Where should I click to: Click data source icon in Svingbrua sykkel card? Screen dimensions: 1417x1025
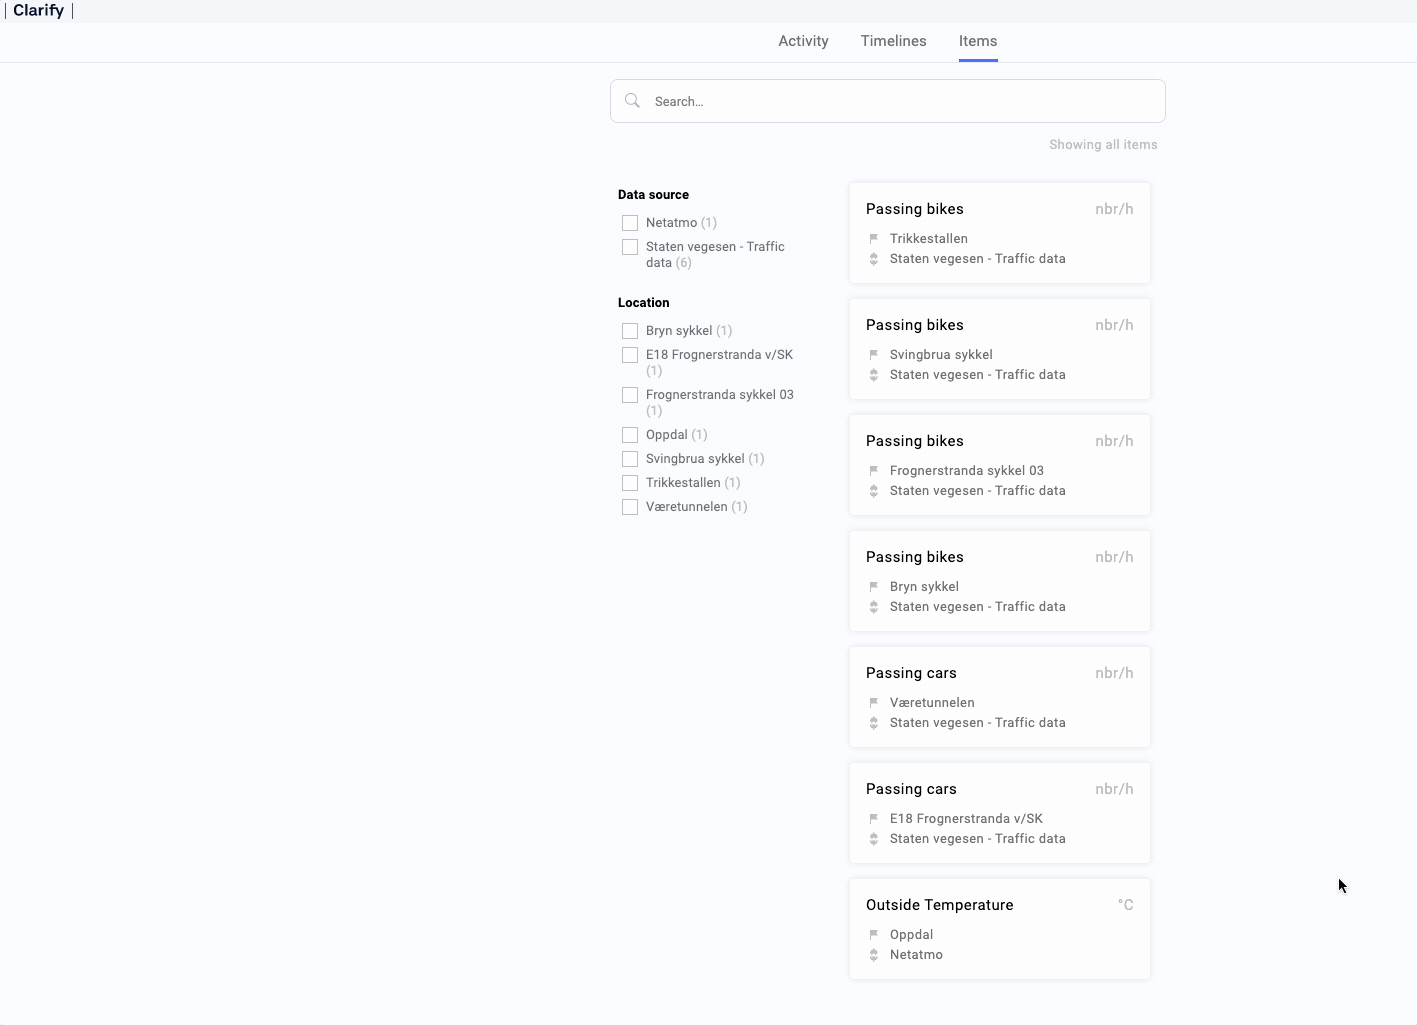(873, 375)
